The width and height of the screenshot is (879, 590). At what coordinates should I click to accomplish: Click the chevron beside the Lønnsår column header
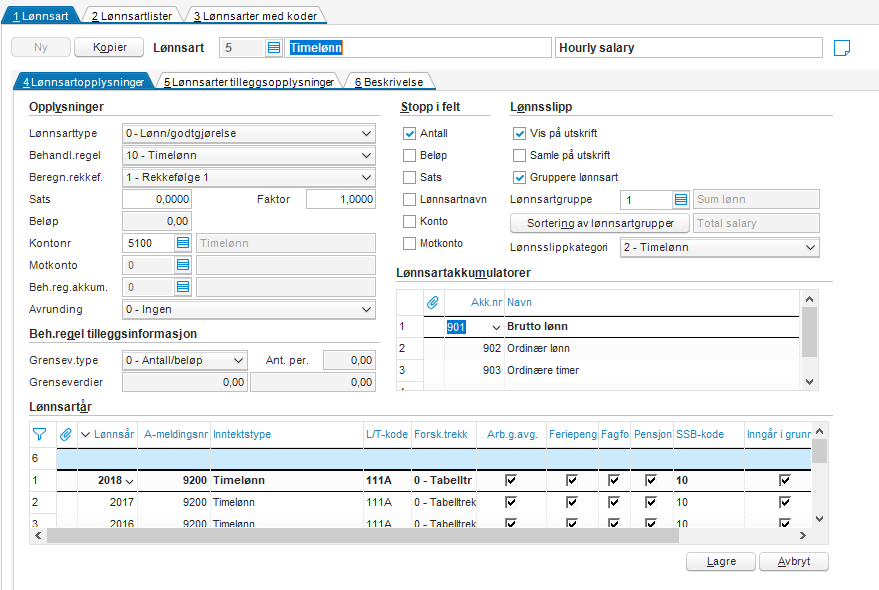tap(86, 434)
